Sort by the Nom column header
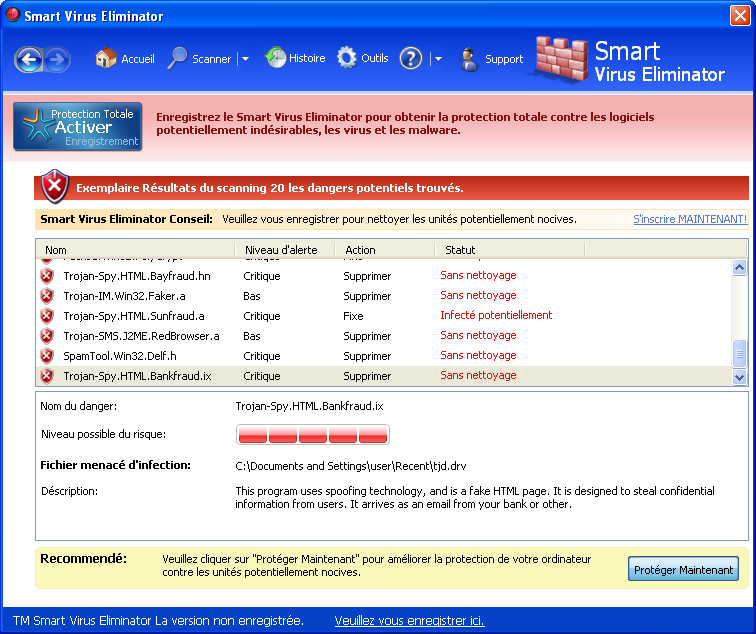 135,250
